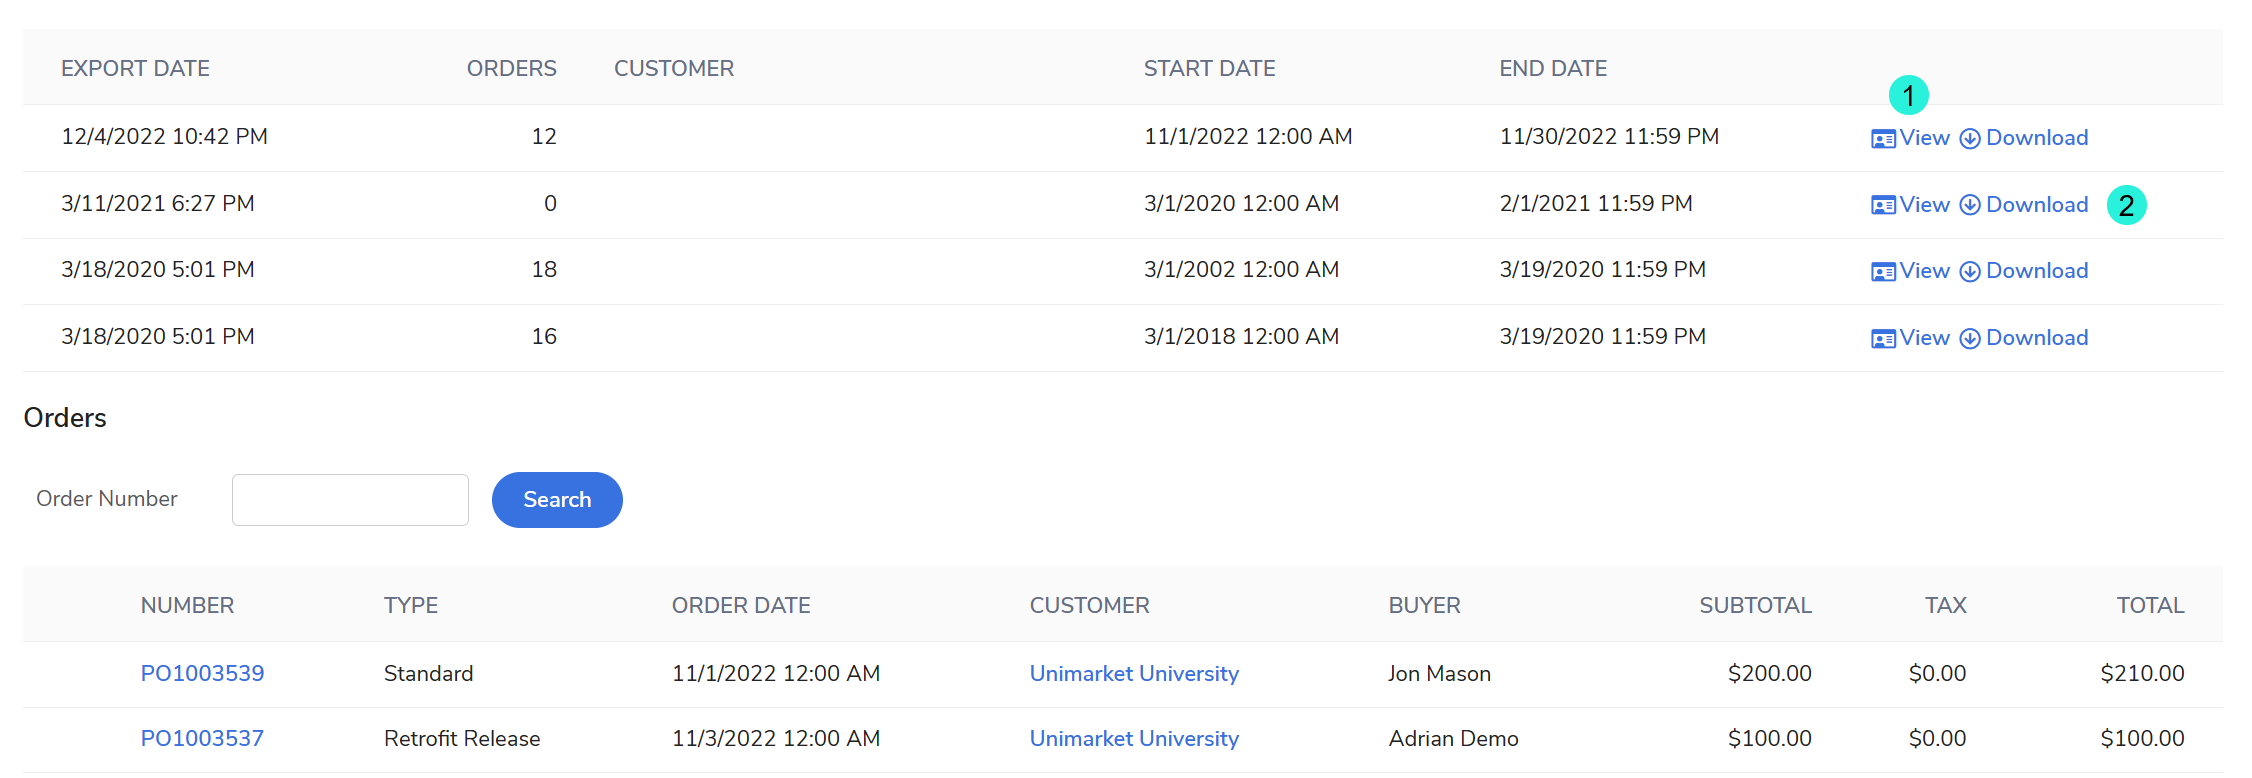Viewport: 2252px width, 778px height.
Task: Click Download icon for 18-order export row
Action: [1969, 272]
